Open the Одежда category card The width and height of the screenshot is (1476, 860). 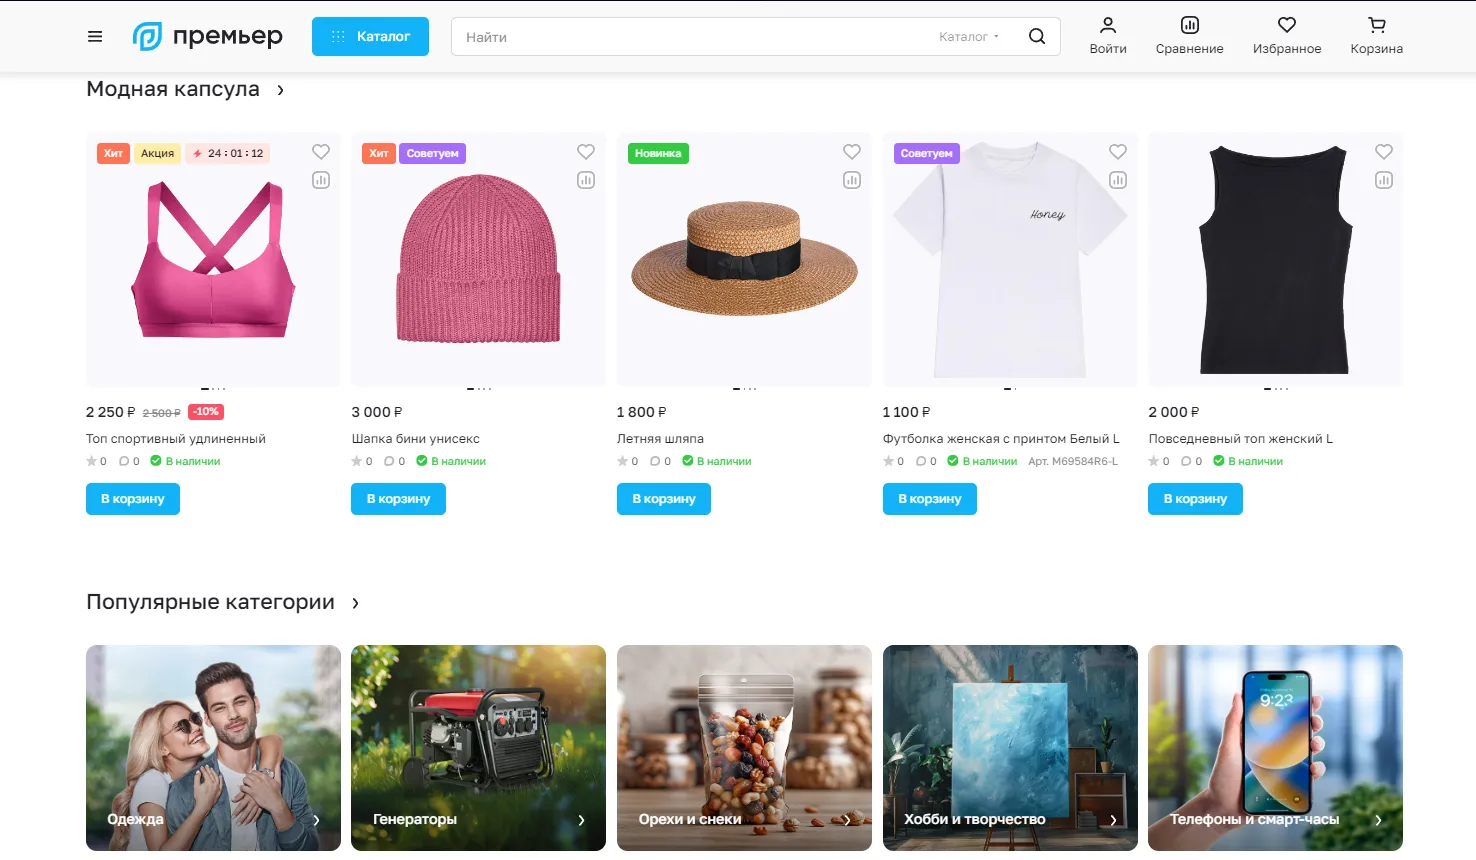213,748
